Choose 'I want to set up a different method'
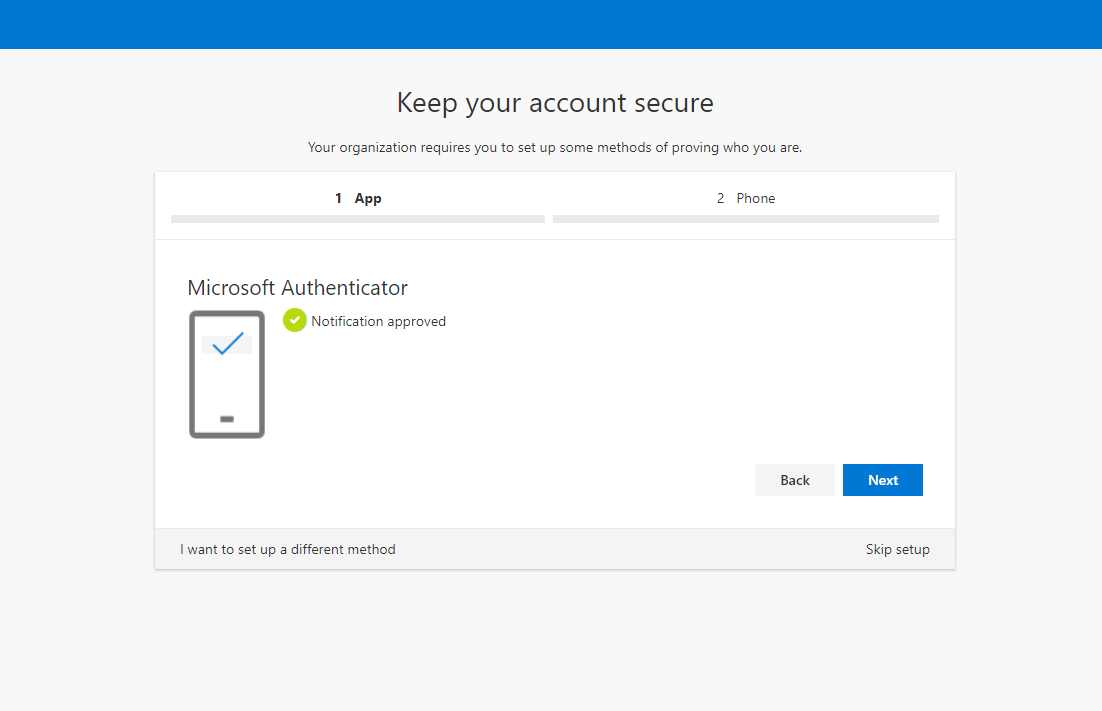 [x=287, y=549]
